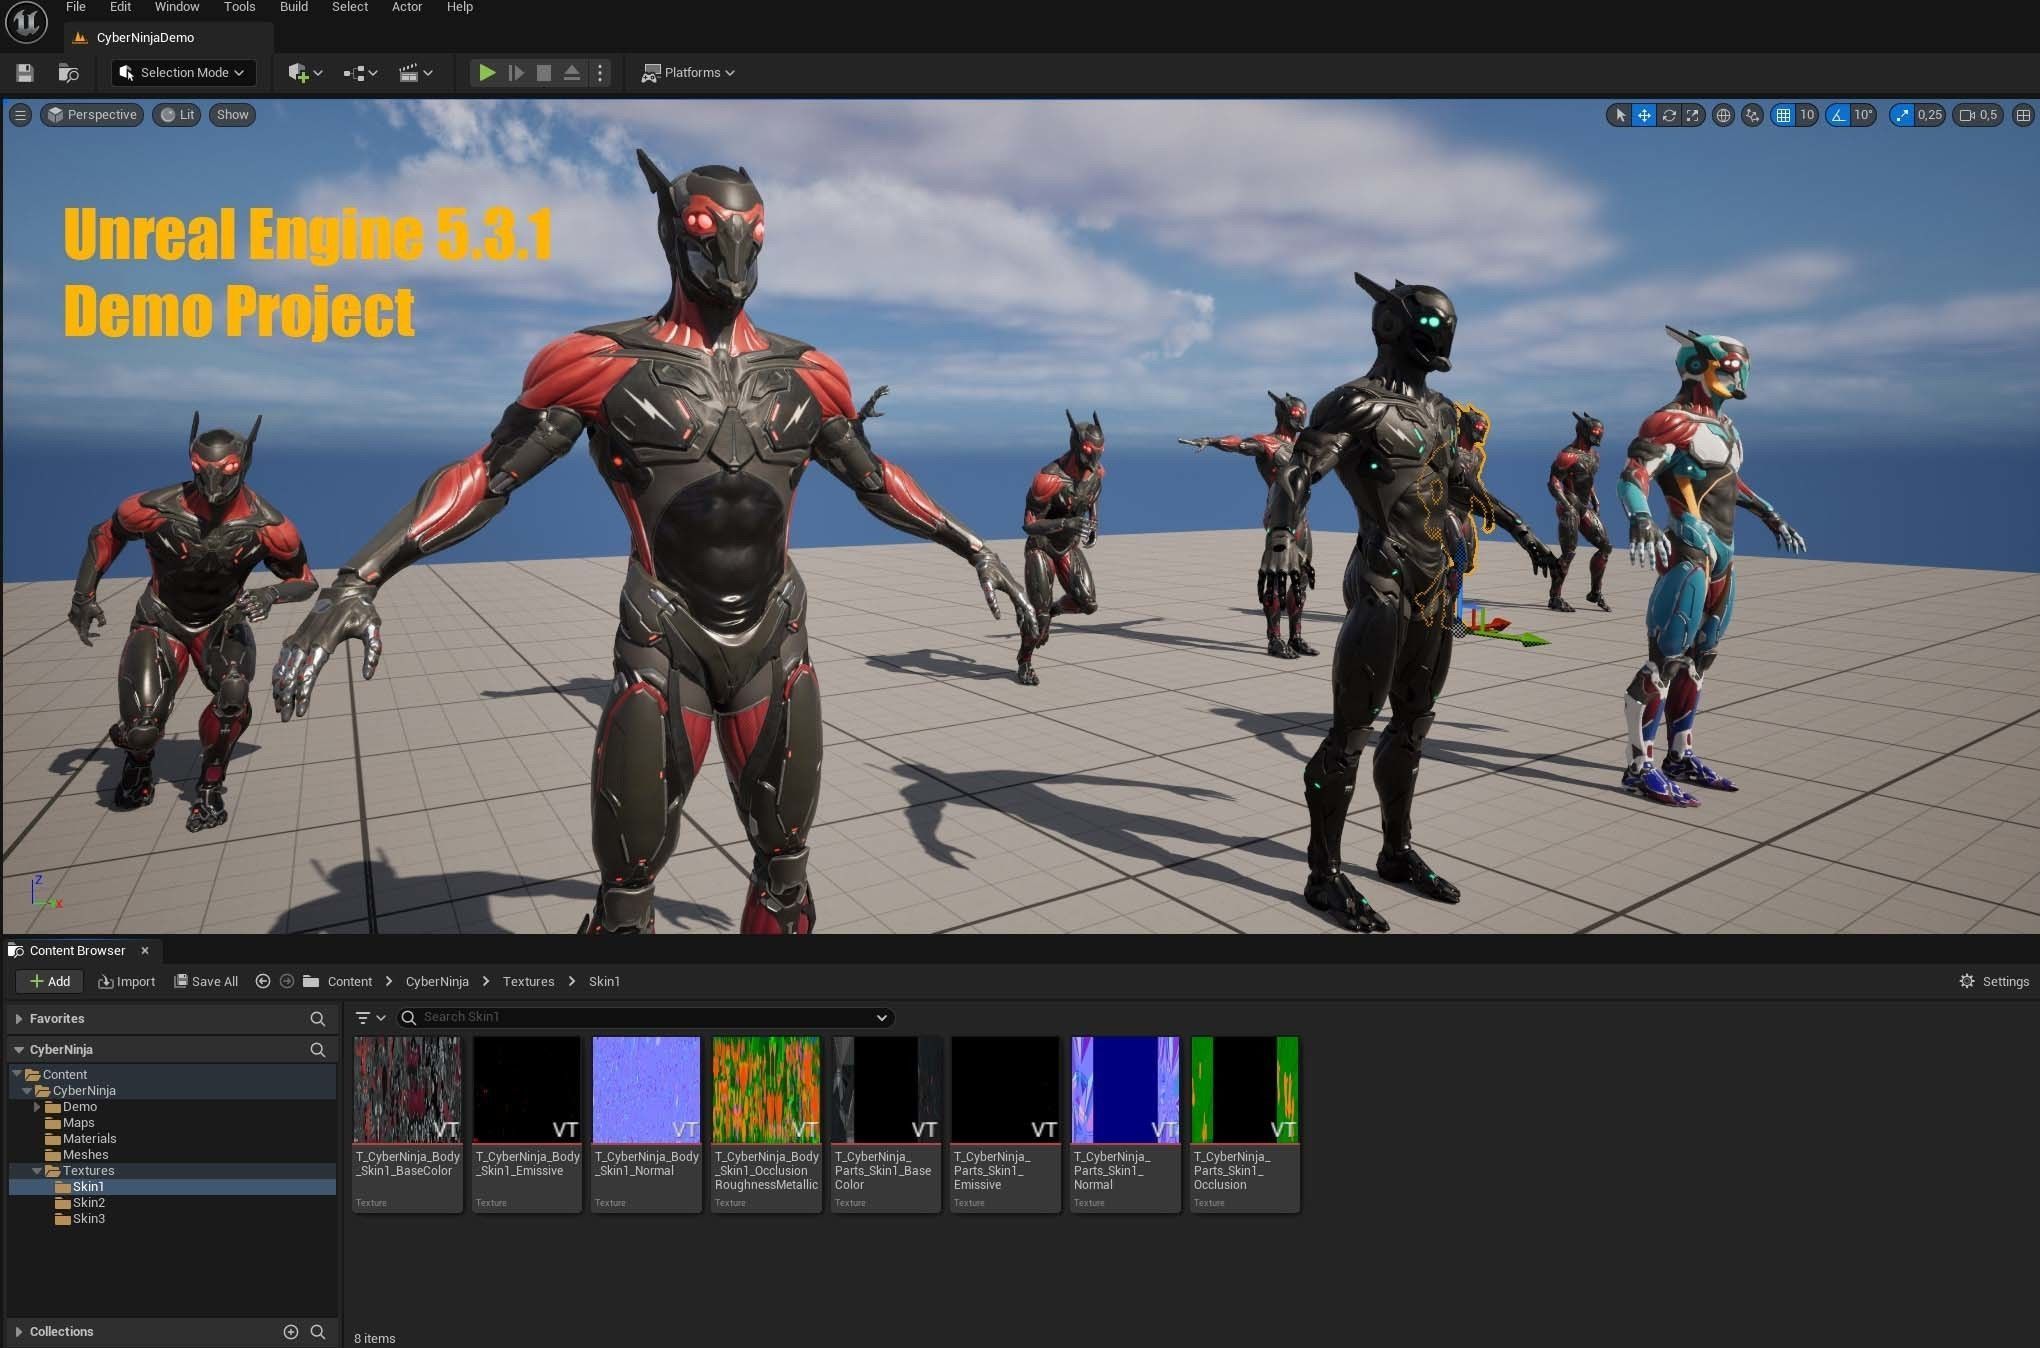Click the world coordinate system globe icon

1723,115
